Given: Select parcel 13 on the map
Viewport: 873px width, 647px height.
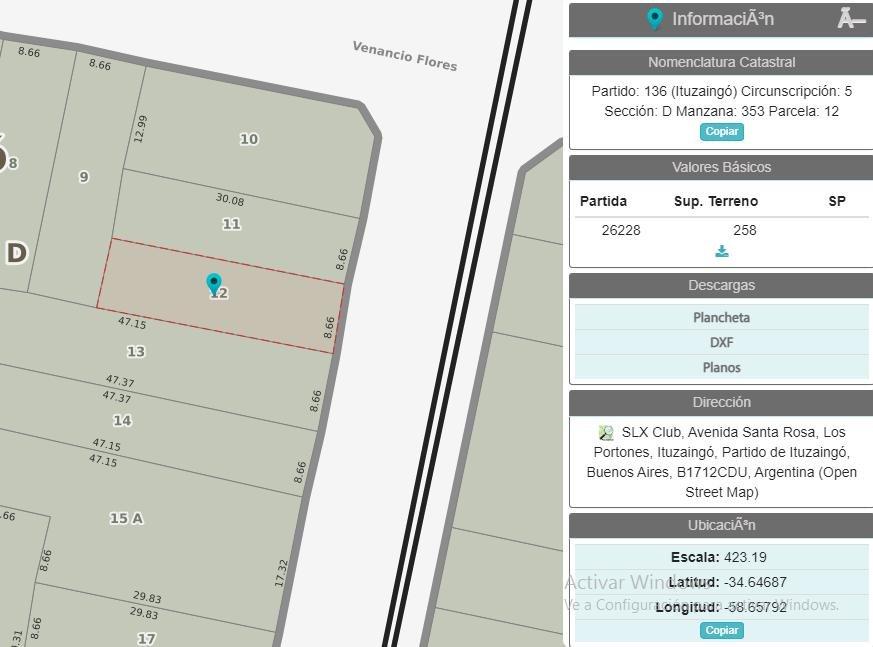Looking at the screenshot, I should 136,351.
